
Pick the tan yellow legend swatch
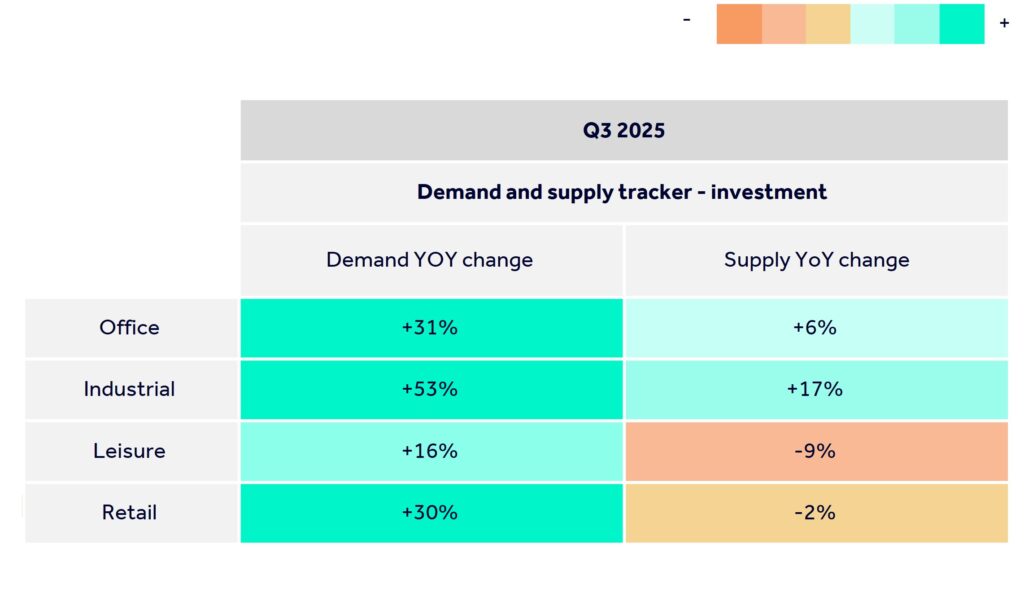tap(828, 24)
